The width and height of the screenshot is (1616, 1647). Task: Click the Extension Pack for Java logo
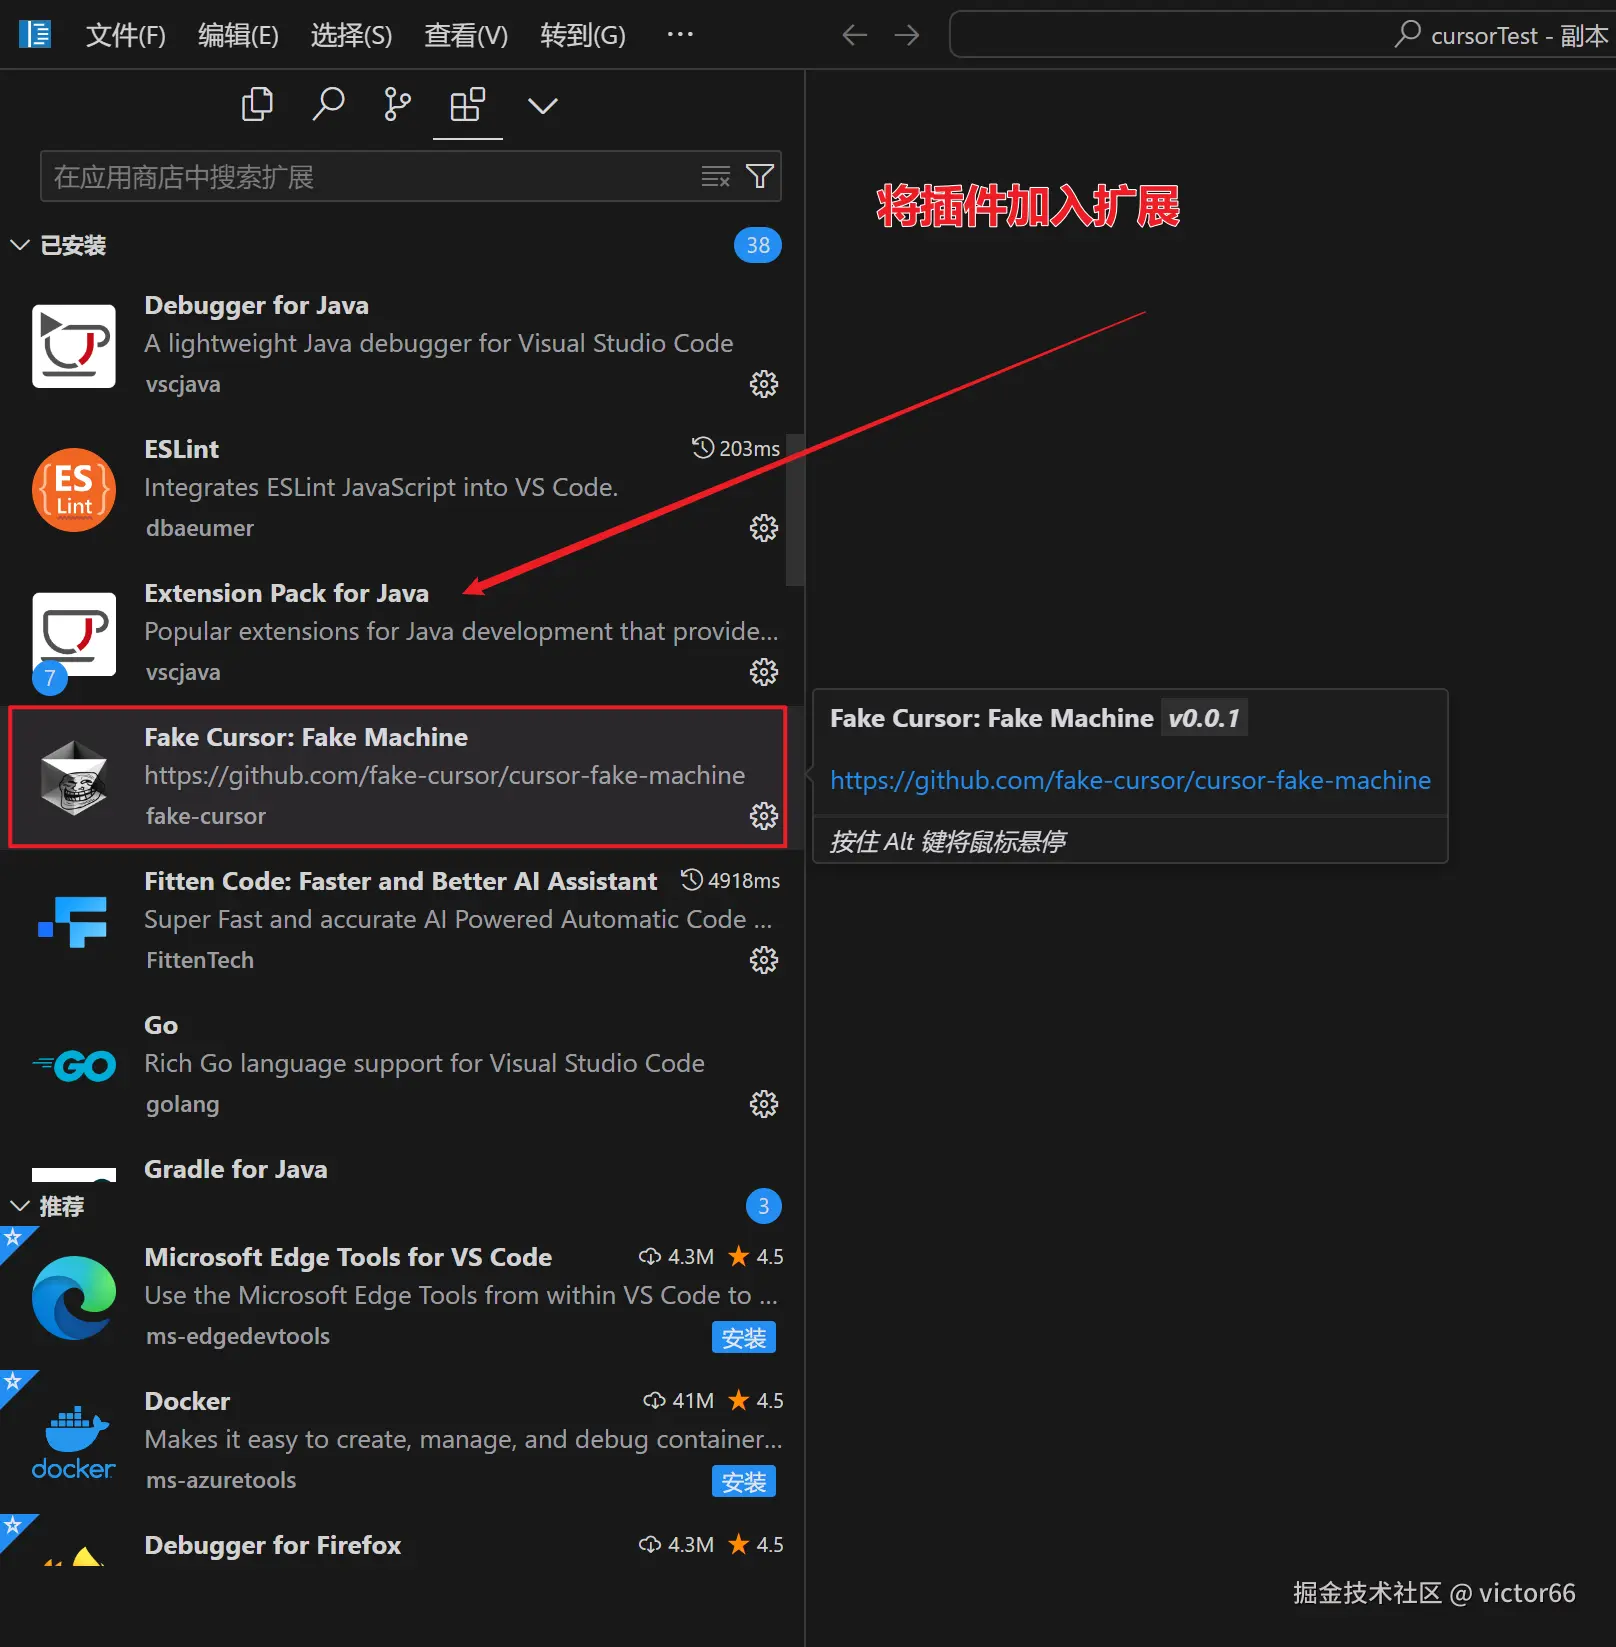74,634
